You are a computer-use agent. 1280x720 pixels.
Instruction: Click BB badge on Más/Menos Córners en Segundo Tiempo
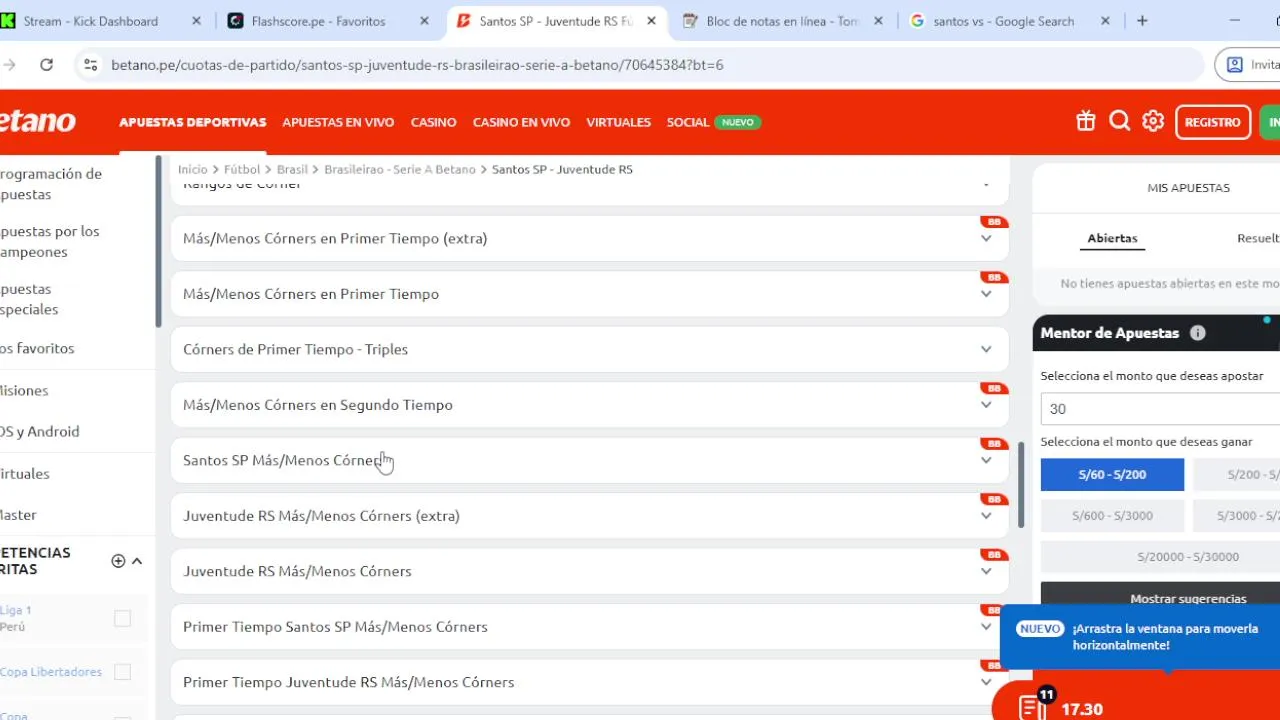click(x=993, y=388)
